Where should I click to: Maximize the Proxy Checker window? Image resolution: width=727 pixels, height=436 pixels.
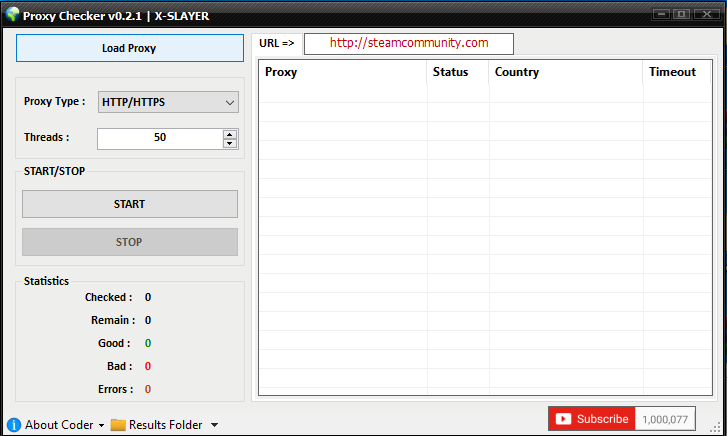[x=682, y=14]
